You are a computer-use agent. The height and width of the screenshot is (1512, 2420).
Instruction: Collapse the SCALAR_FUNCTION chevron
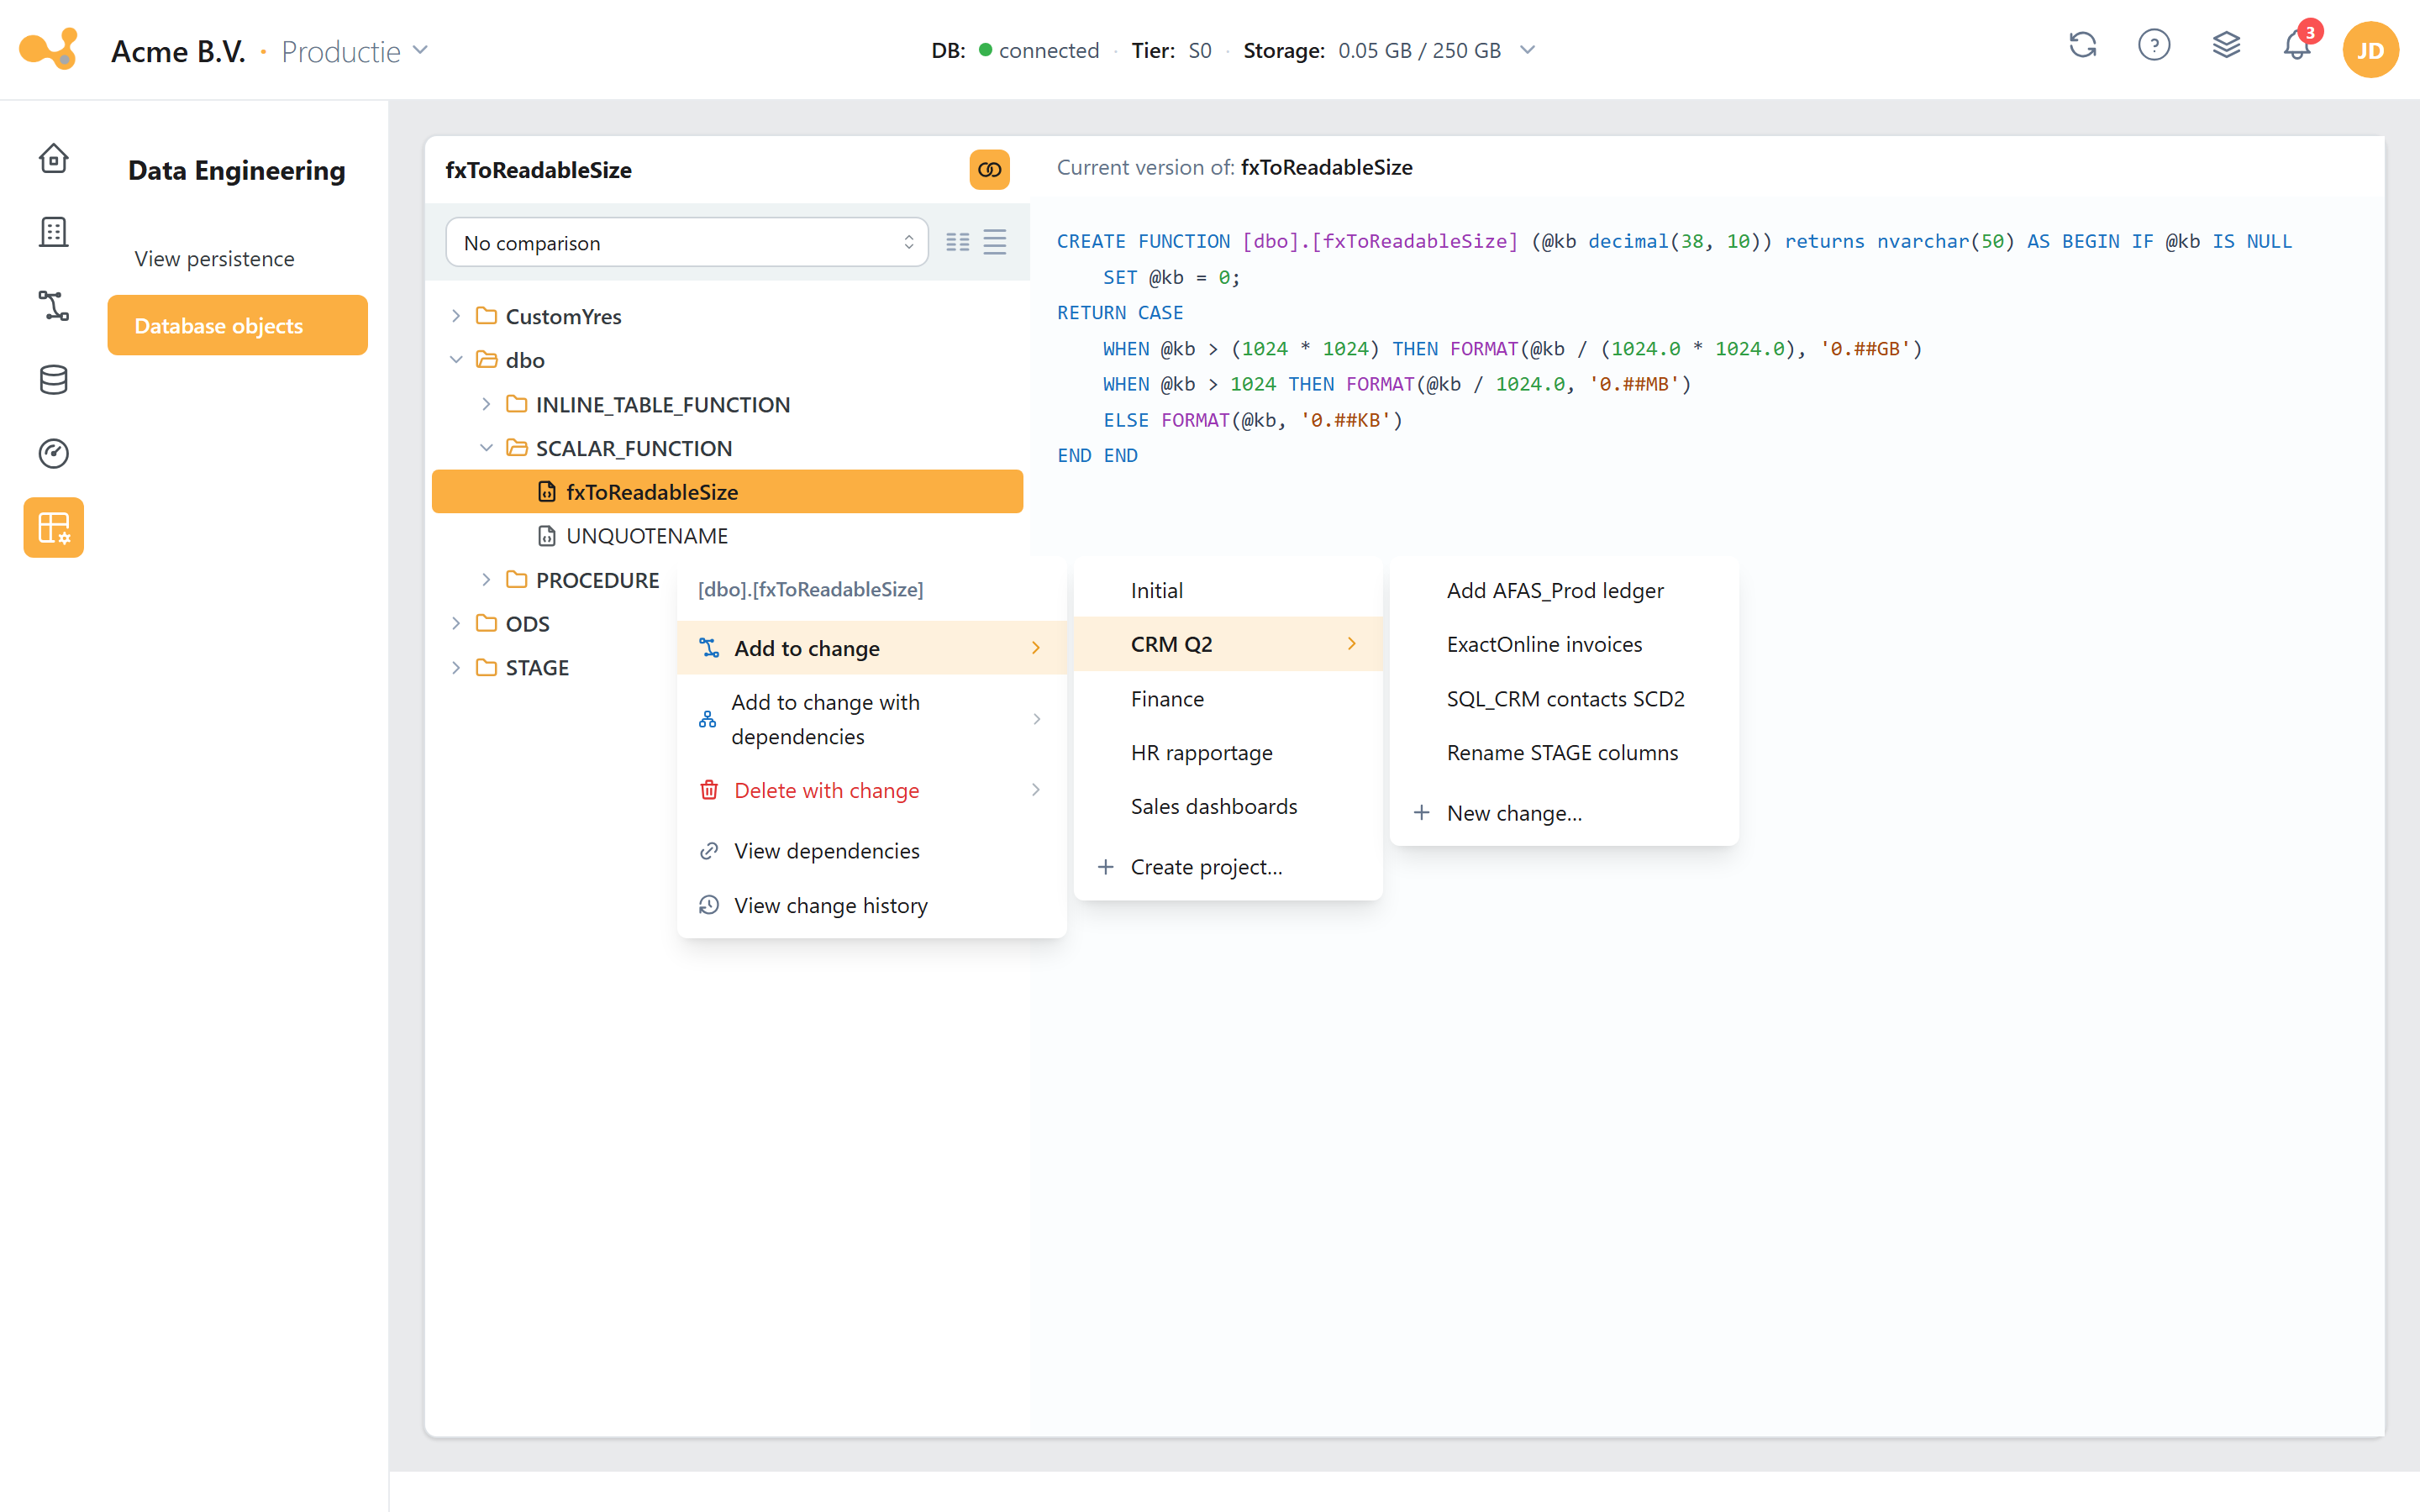pos(486,448)
